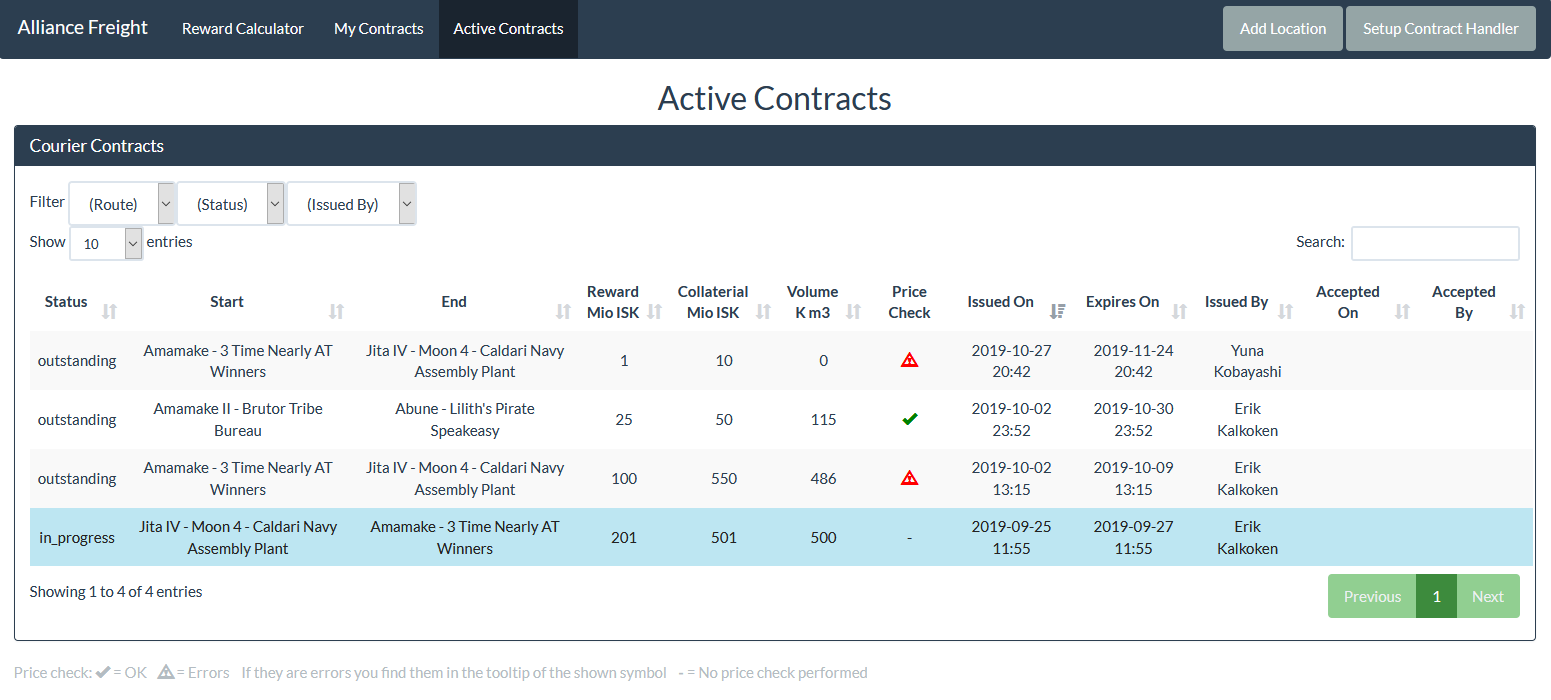The width and height of the screenshot is (1551, 700).
Task: Click collateral value 501 cell
Action: 724,538
